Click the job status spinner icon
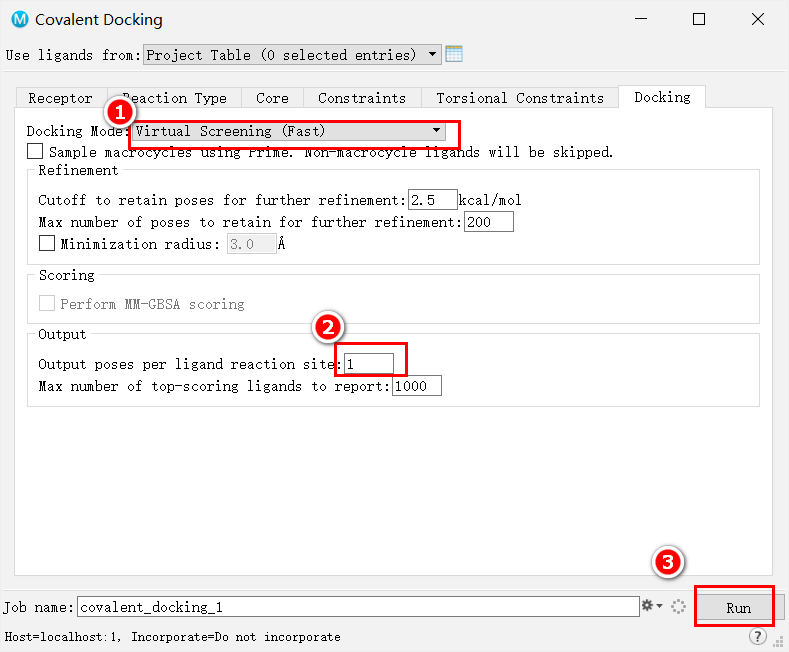This screenshot has height=652, width=789. (x=678, y=606)
